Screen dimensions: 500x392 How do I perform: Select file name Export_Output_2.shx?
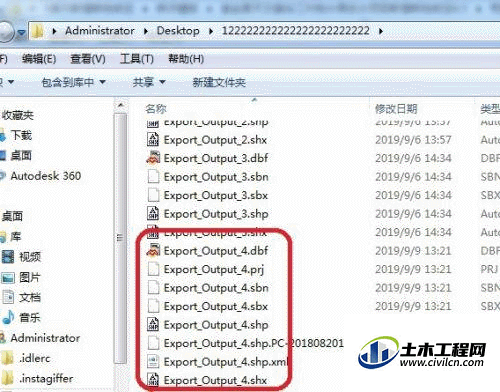pos(215,140)
